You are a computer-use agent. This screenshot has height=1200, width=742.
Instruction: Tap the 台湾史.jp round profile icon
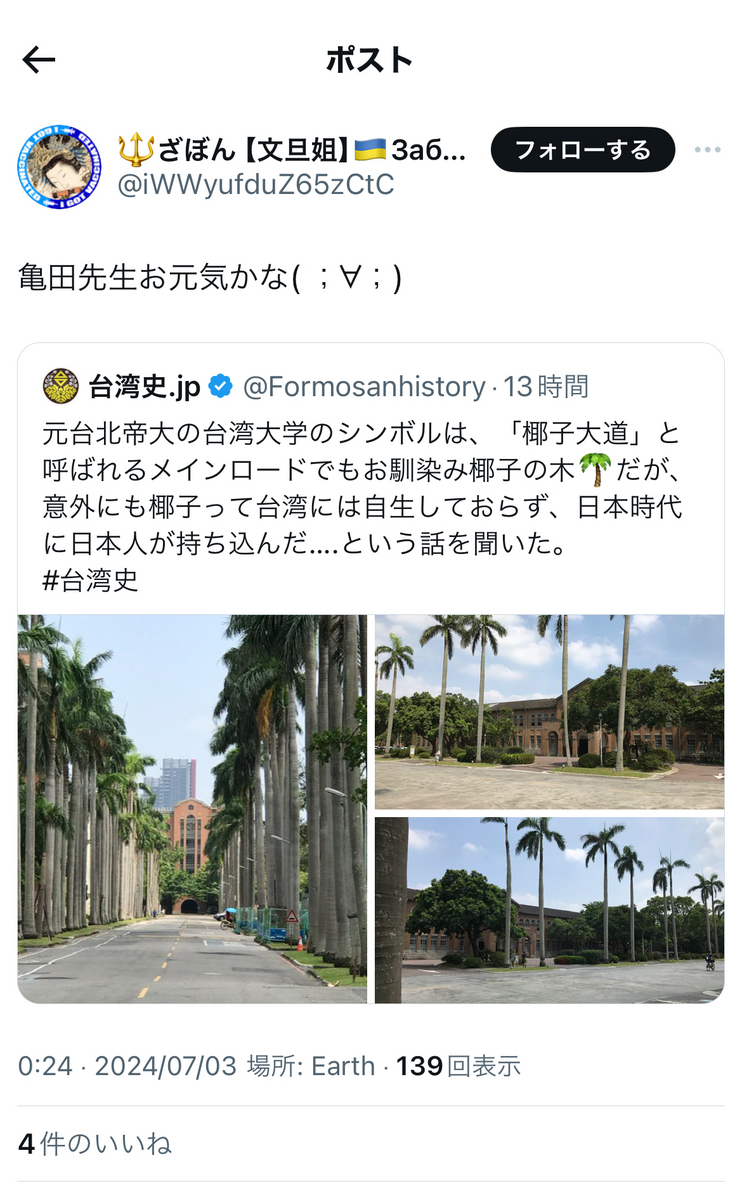click(x=61, y=385)
